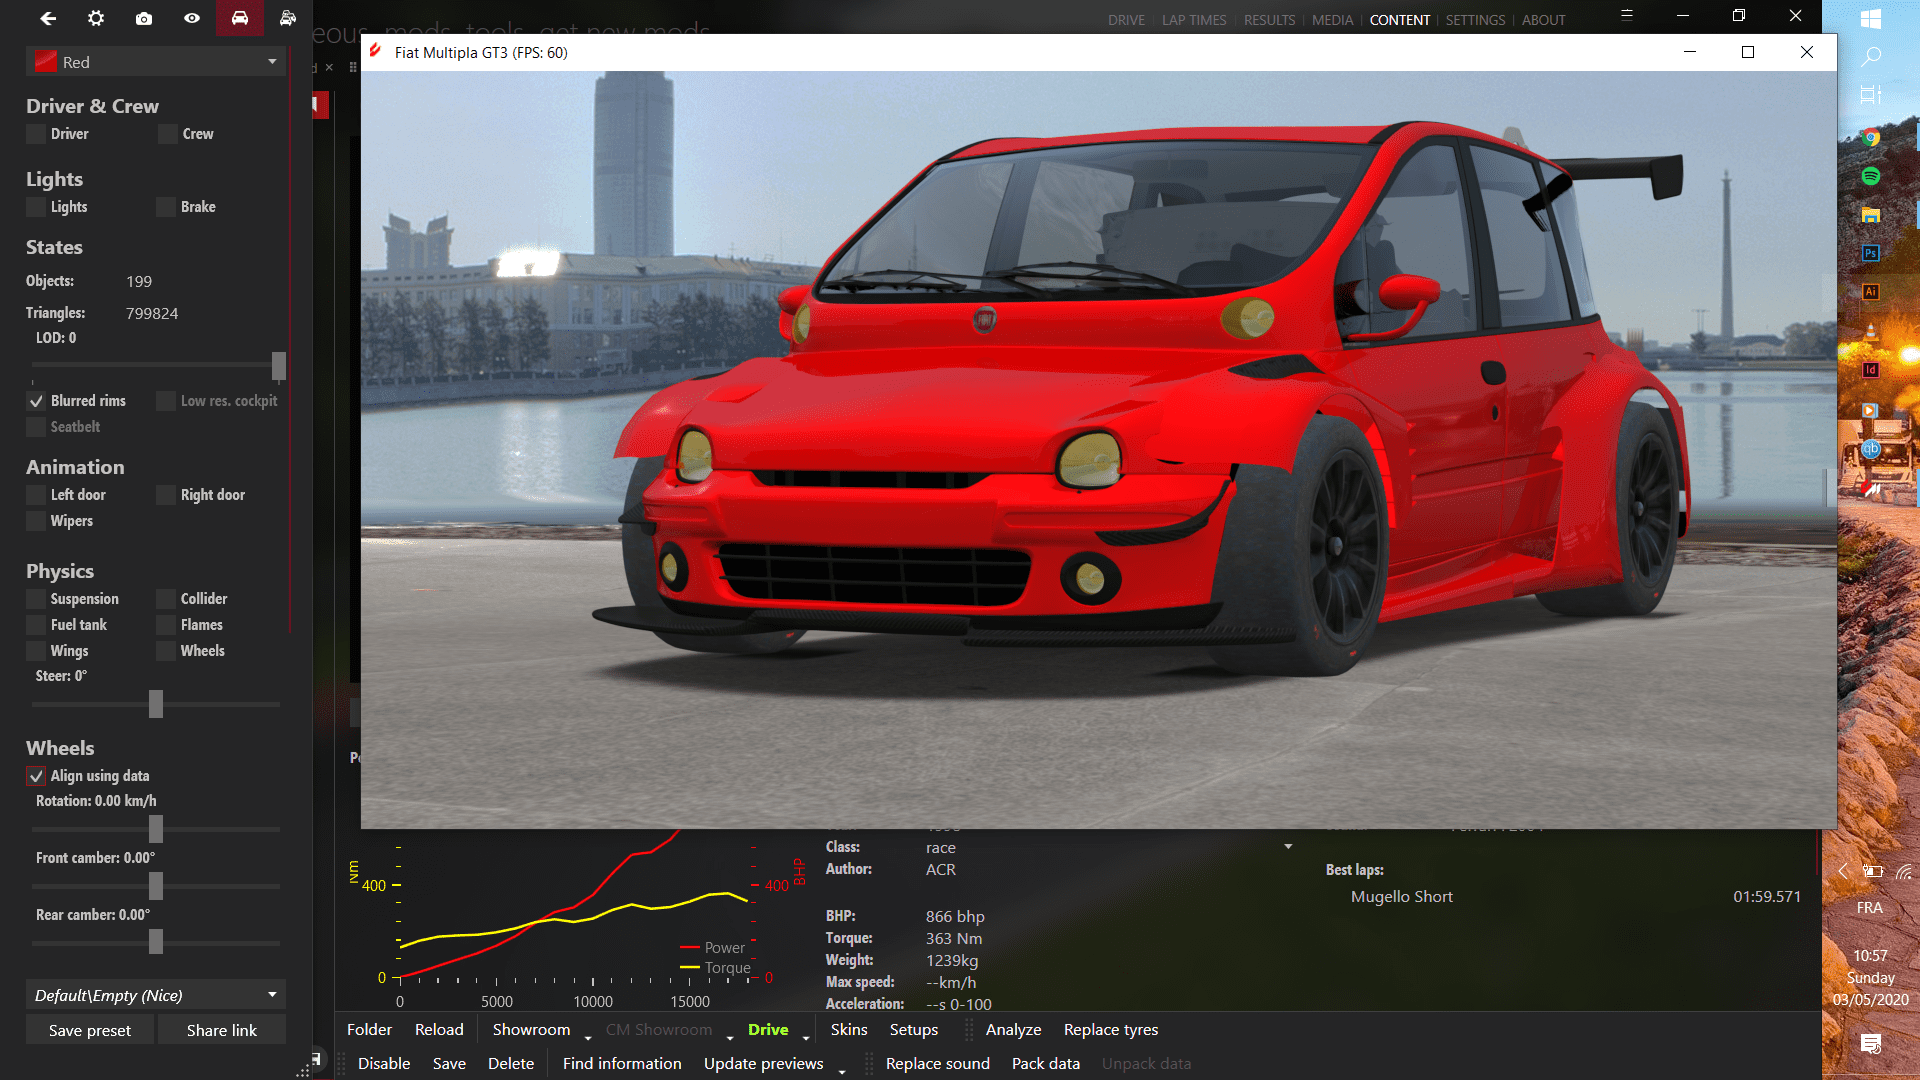Open the DRIVE tab
This screenshot has height=1080, width=1920.
pyautogui.click(x=1126, y=20)
